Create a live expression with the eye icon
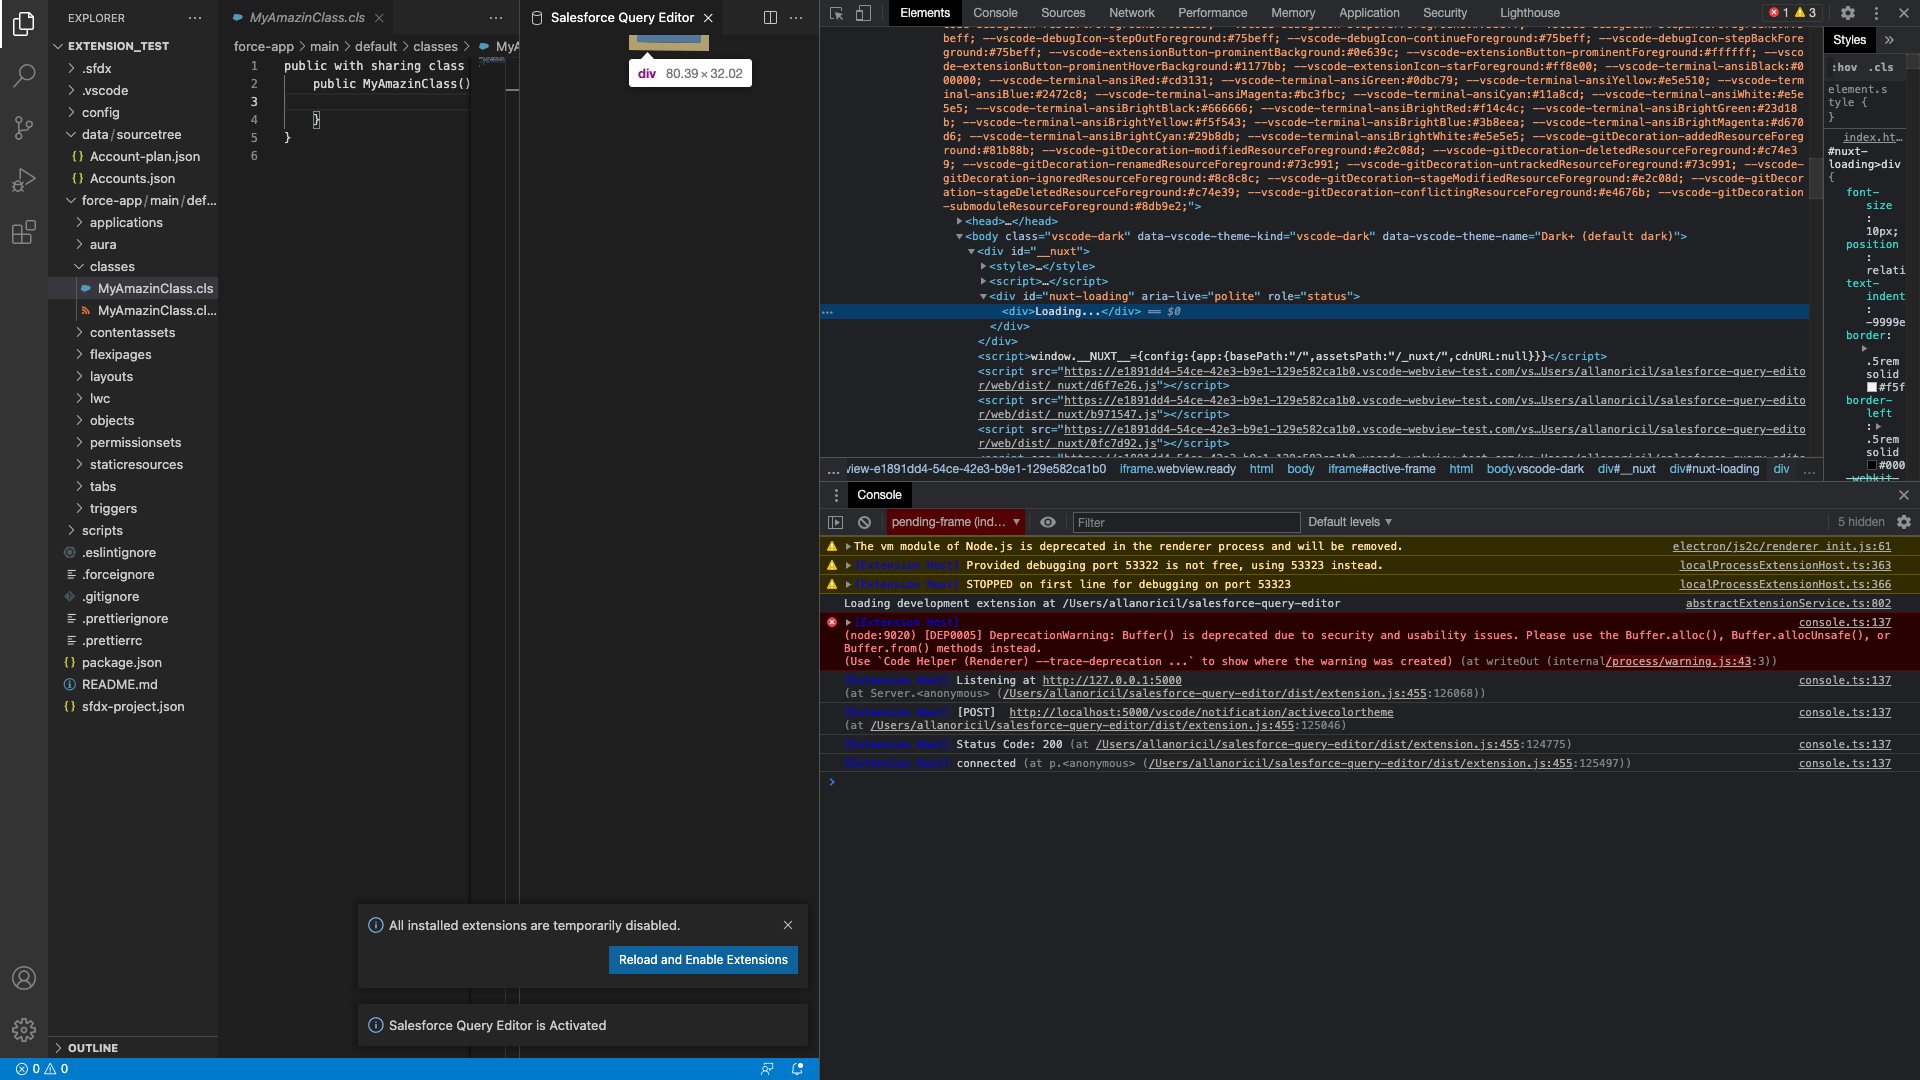 point(1048,522)
